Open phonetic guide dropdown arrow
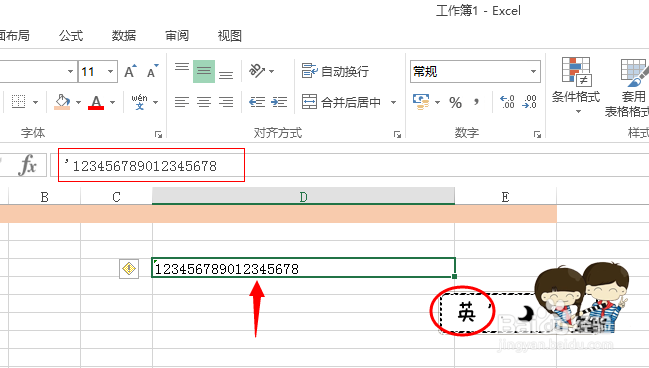The width and height of the screenshot is (649, 368). pyautogui.click(x=156, y=102)
